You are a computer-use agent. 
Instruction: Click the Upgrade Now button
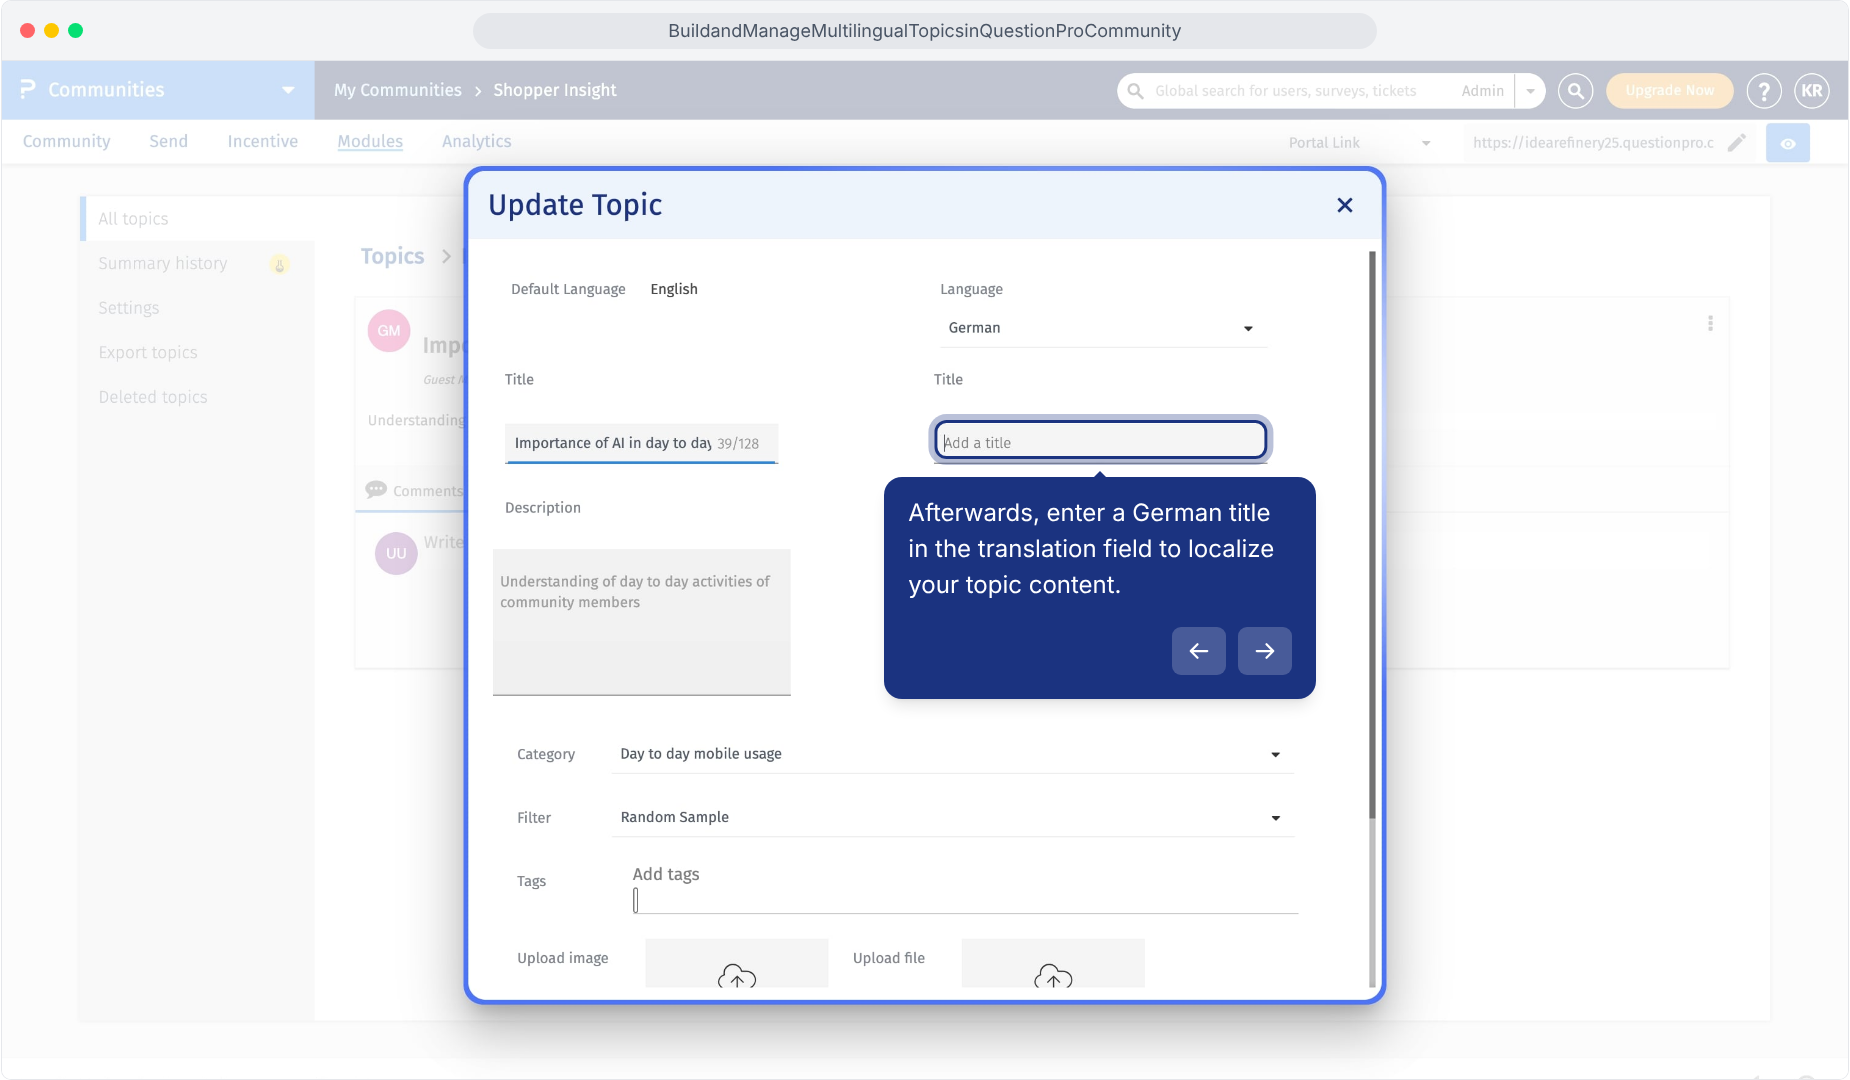[x=1669, y=91]
